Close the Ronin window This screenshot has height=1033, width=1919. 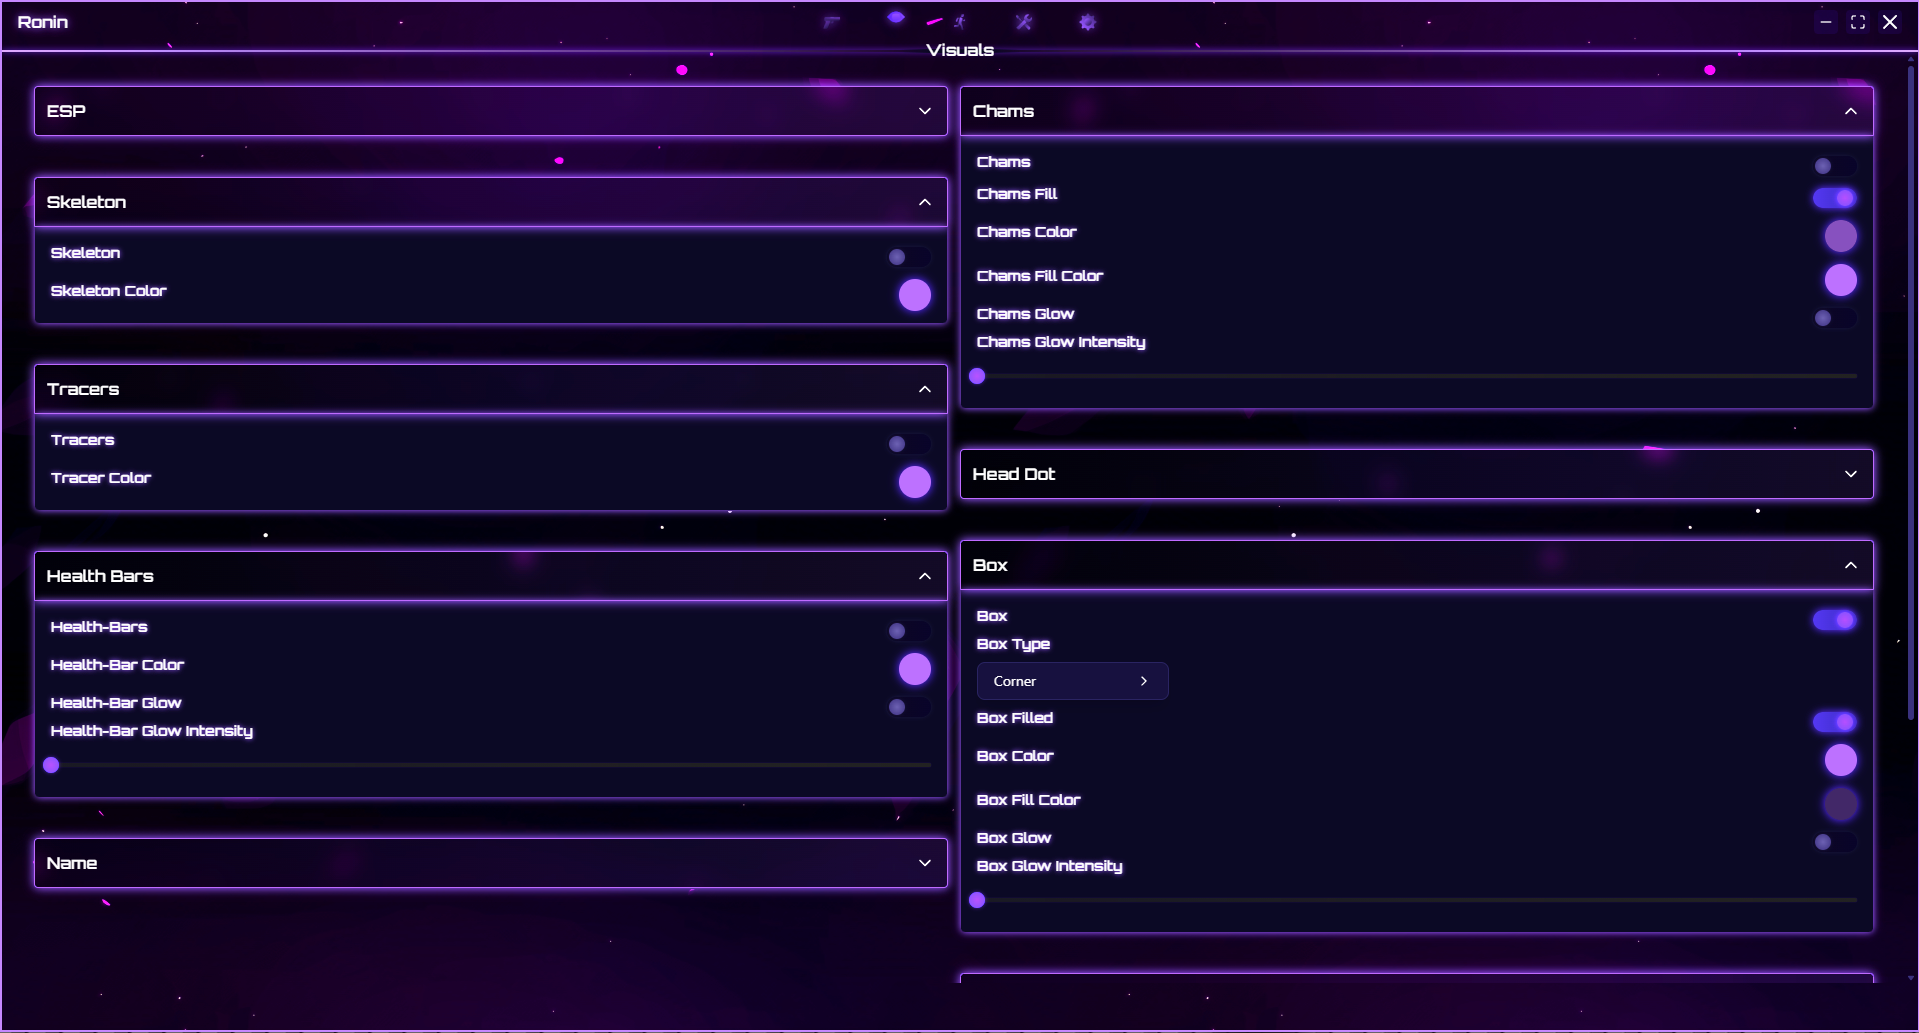[1889, 22]
